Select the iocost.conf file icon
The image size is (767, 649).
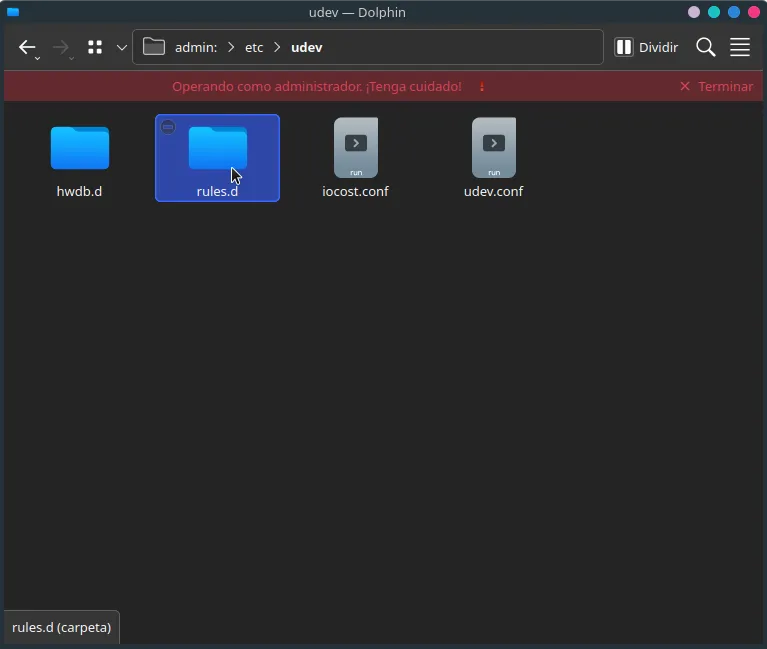356,147
